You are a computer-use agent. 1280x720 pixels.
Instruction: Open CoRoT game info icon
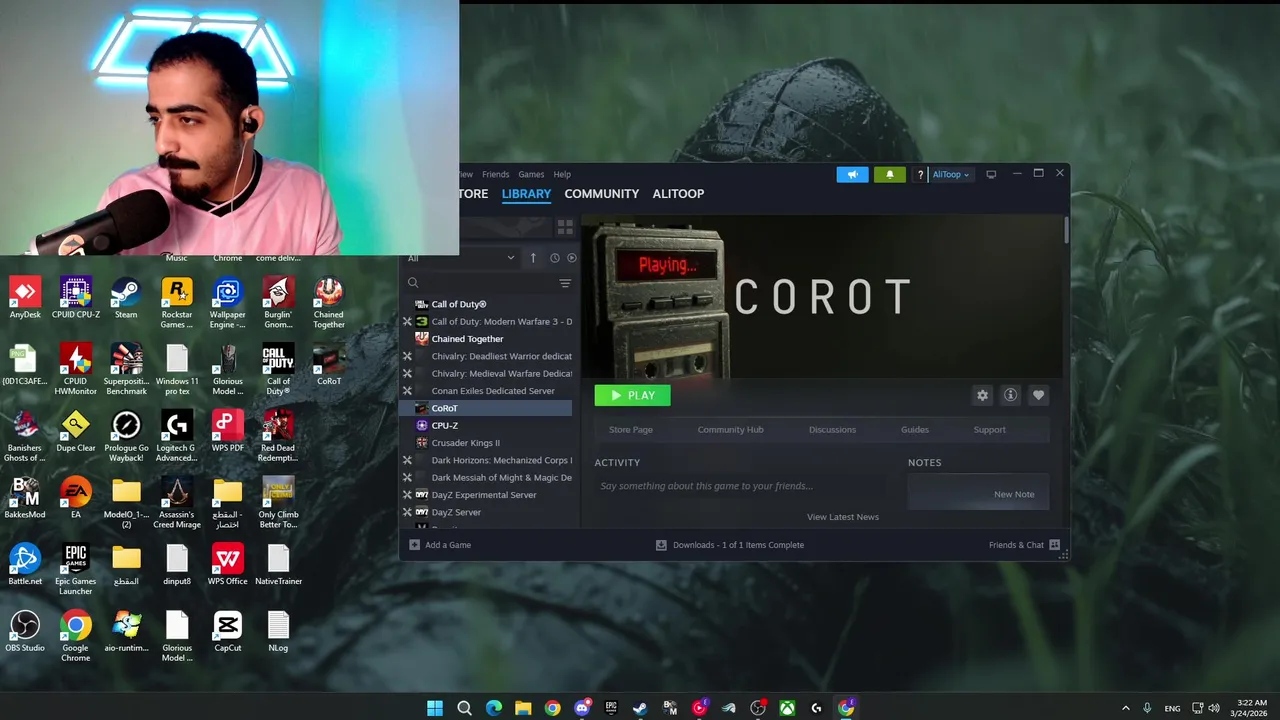[1010, 395]
